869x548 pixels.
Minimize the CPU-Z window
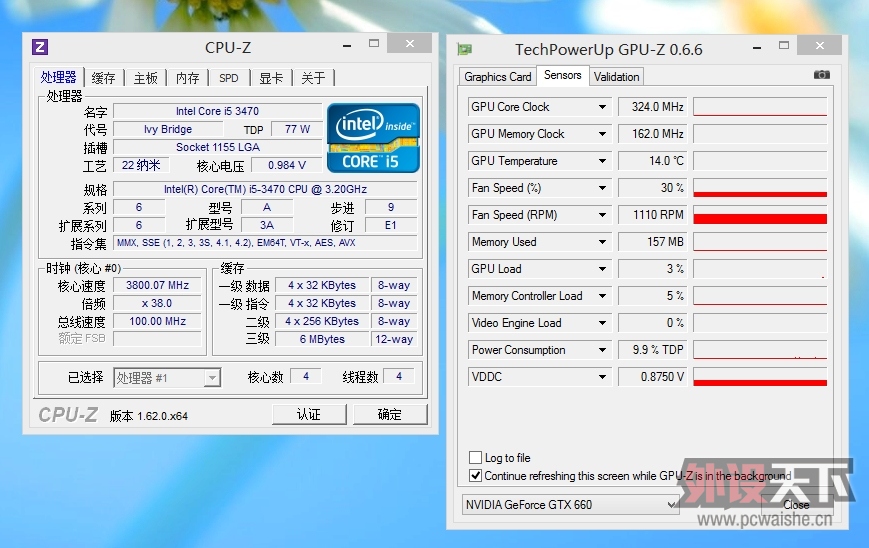(347, 45)
